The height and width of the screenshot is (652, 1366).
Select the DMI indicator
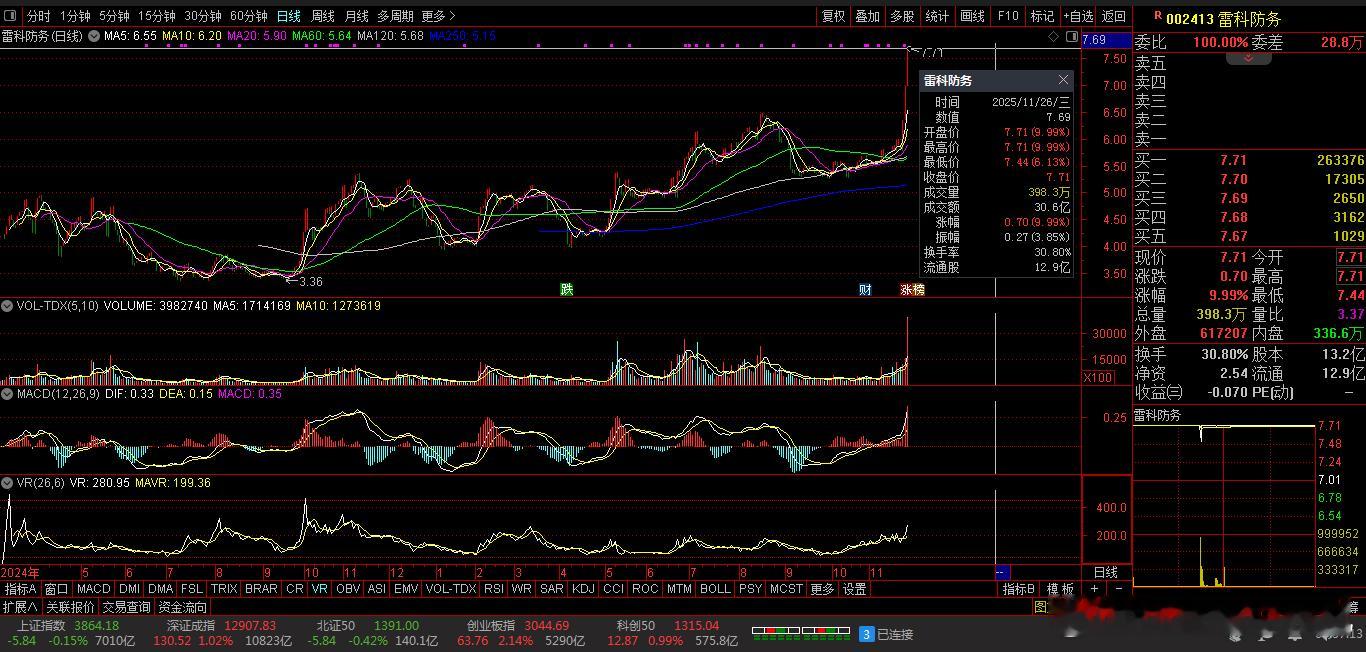point(129,589)
